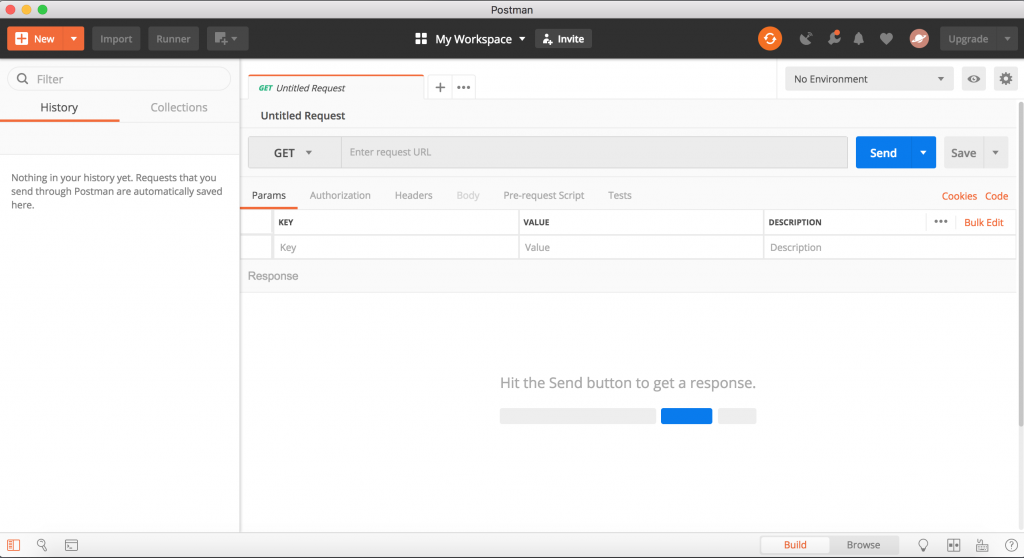Click the workspace grid icon
The height and width of the screenshot is (558, 1024).
pyautogui.click(x=421, y=39)
